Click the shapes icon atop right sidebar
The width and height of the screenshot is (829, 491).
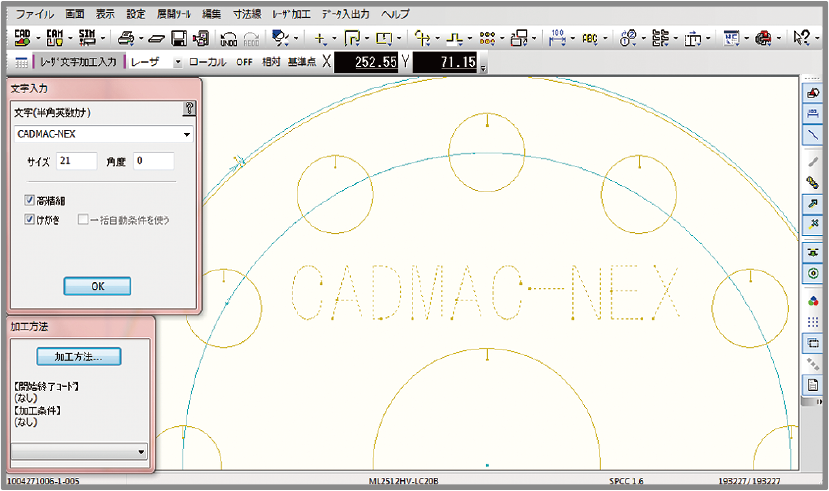pyautogui.click(x=813, y=94)
